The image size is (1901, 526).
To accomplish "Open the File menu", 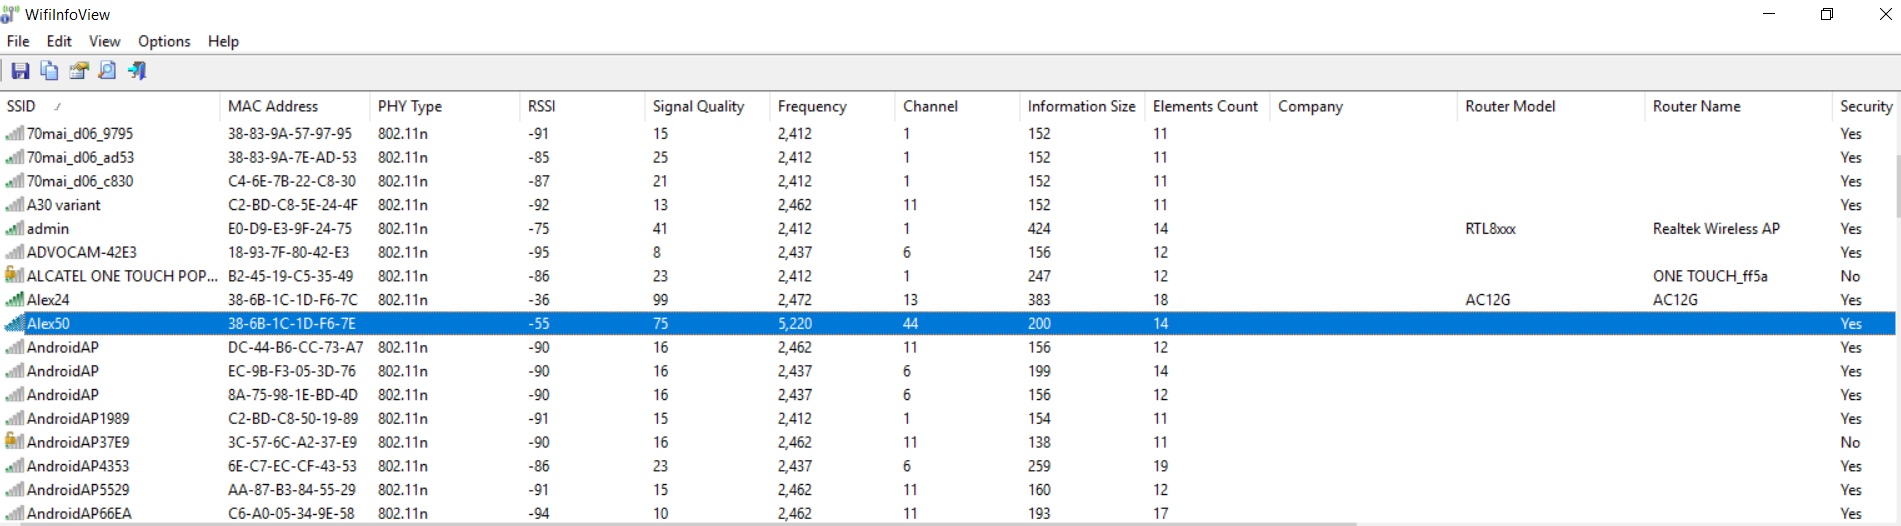I will [18, 41].
